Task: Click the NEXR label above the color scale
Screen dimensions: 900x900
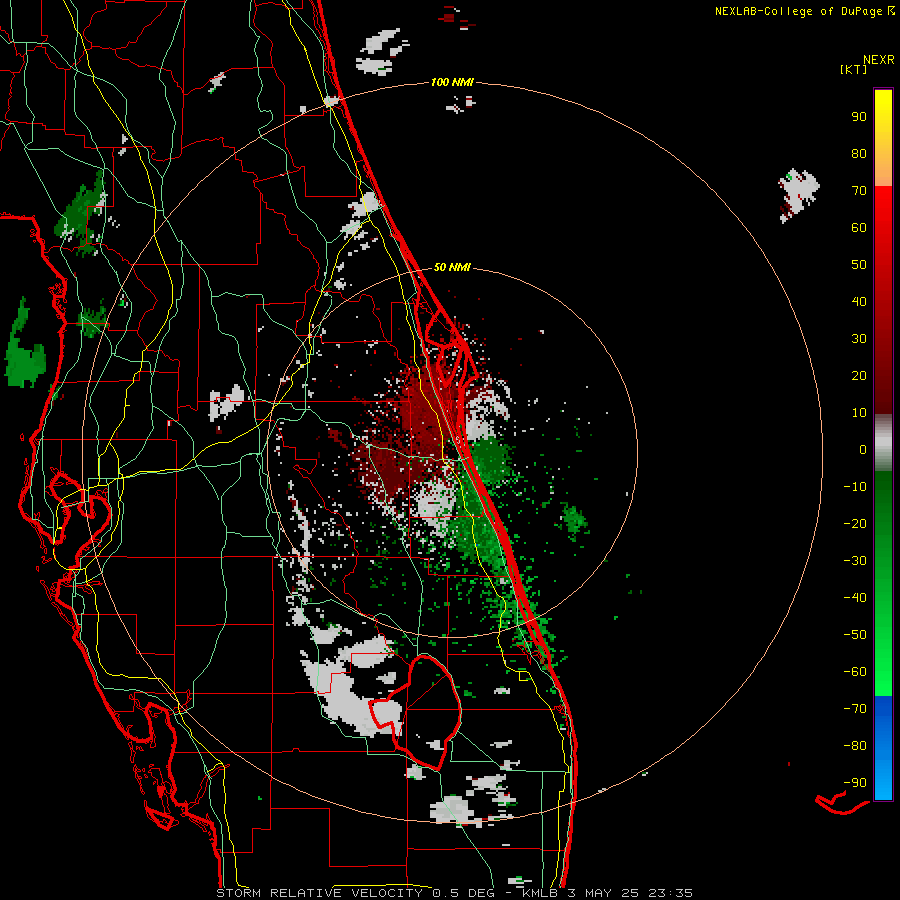Action: click(x=879, y=60)
